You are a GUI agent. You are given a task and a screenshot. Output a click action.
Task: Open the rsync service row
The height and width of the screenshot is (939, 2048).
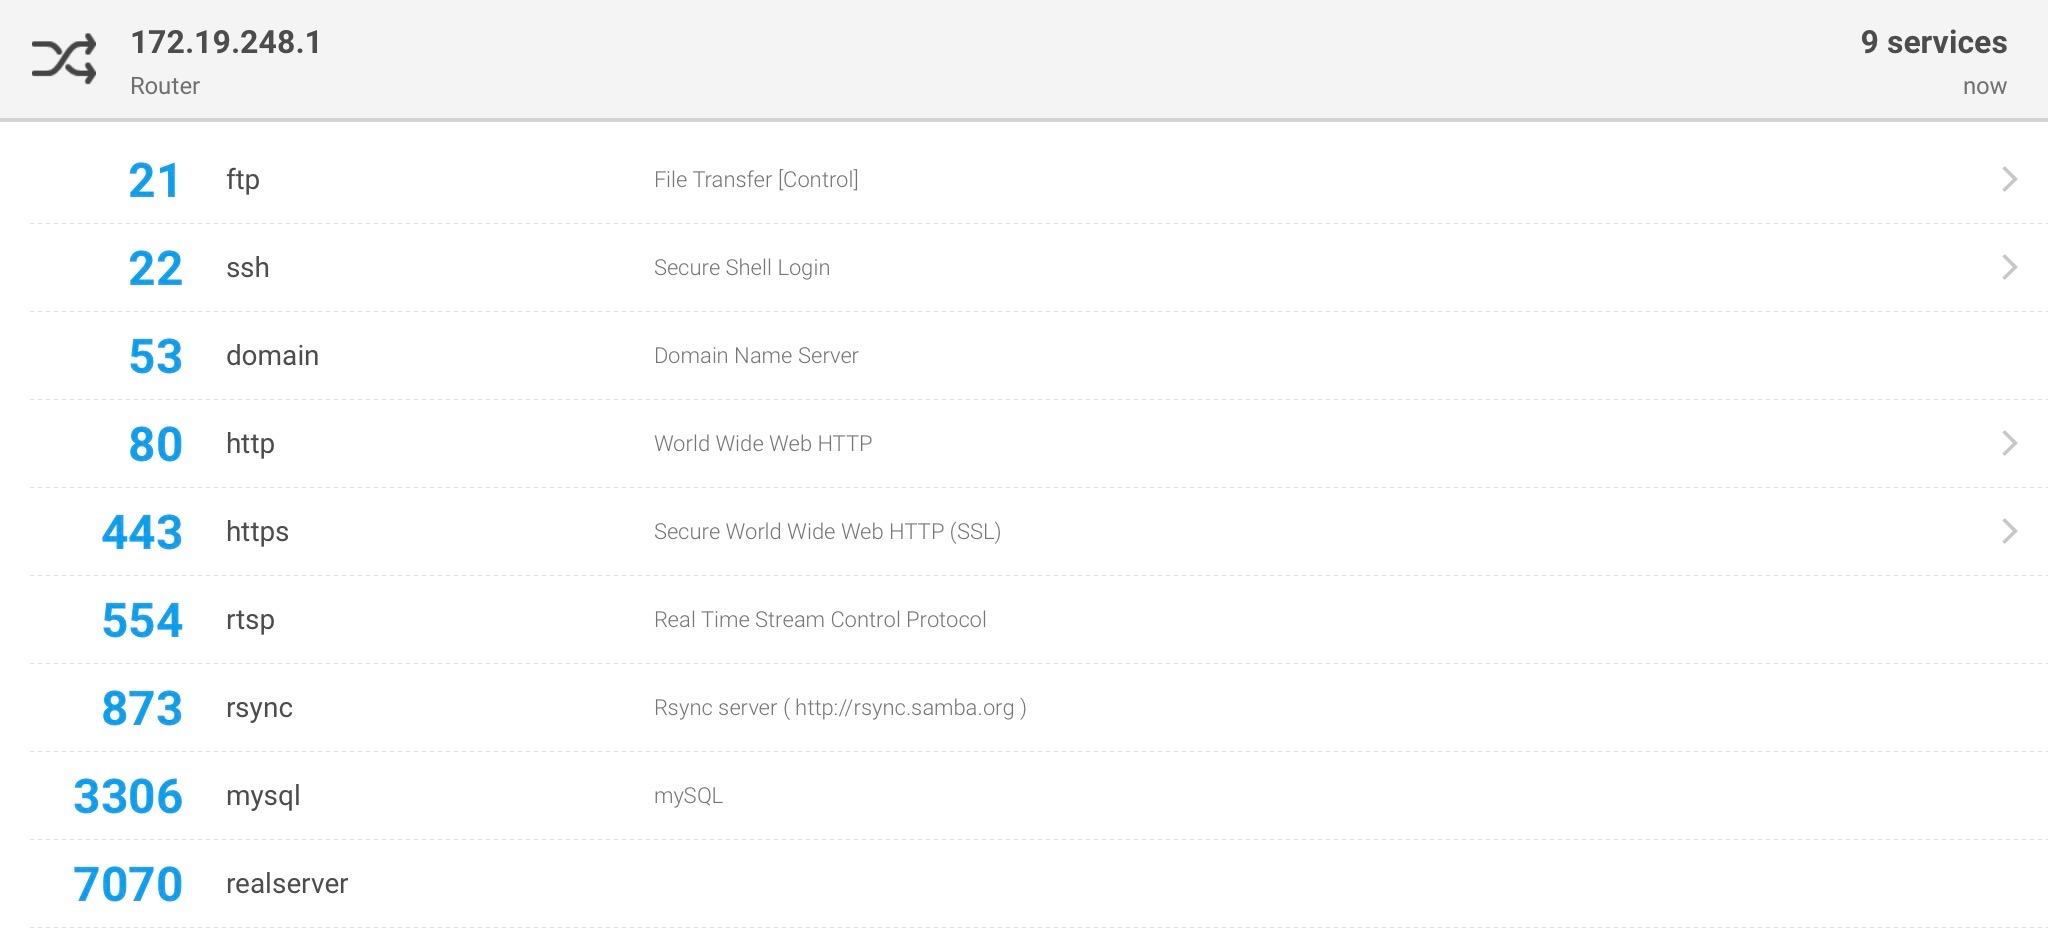coord(259,708)
